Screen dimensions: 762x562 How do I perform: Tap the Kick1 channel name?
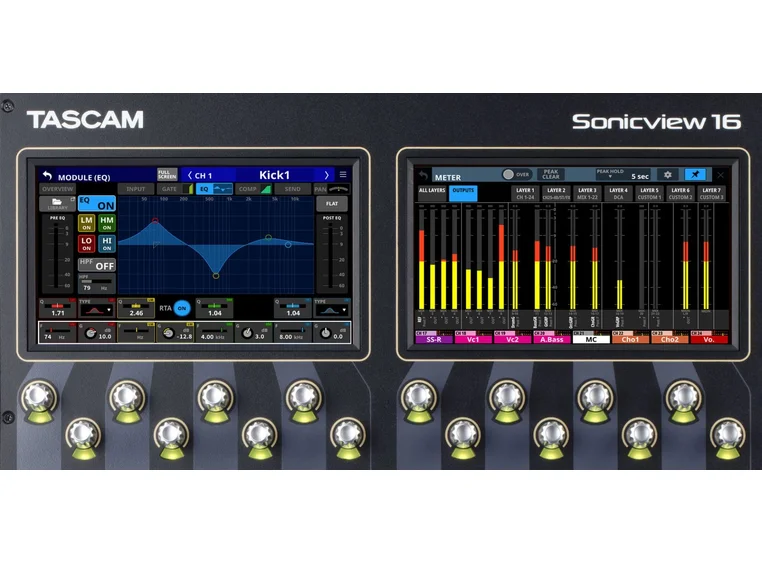(275, 175)
